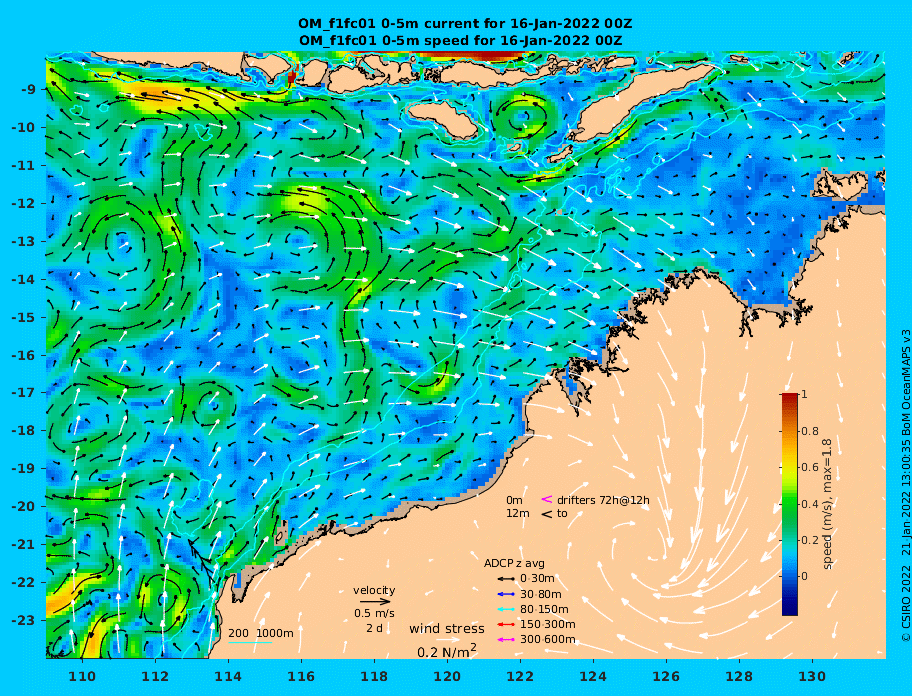Screen dimensions: 912x696
Task: Click the title line 'OM_f1fc01 0-5m speed for 16-Jan-2022 00Z'
Action: 460,41
